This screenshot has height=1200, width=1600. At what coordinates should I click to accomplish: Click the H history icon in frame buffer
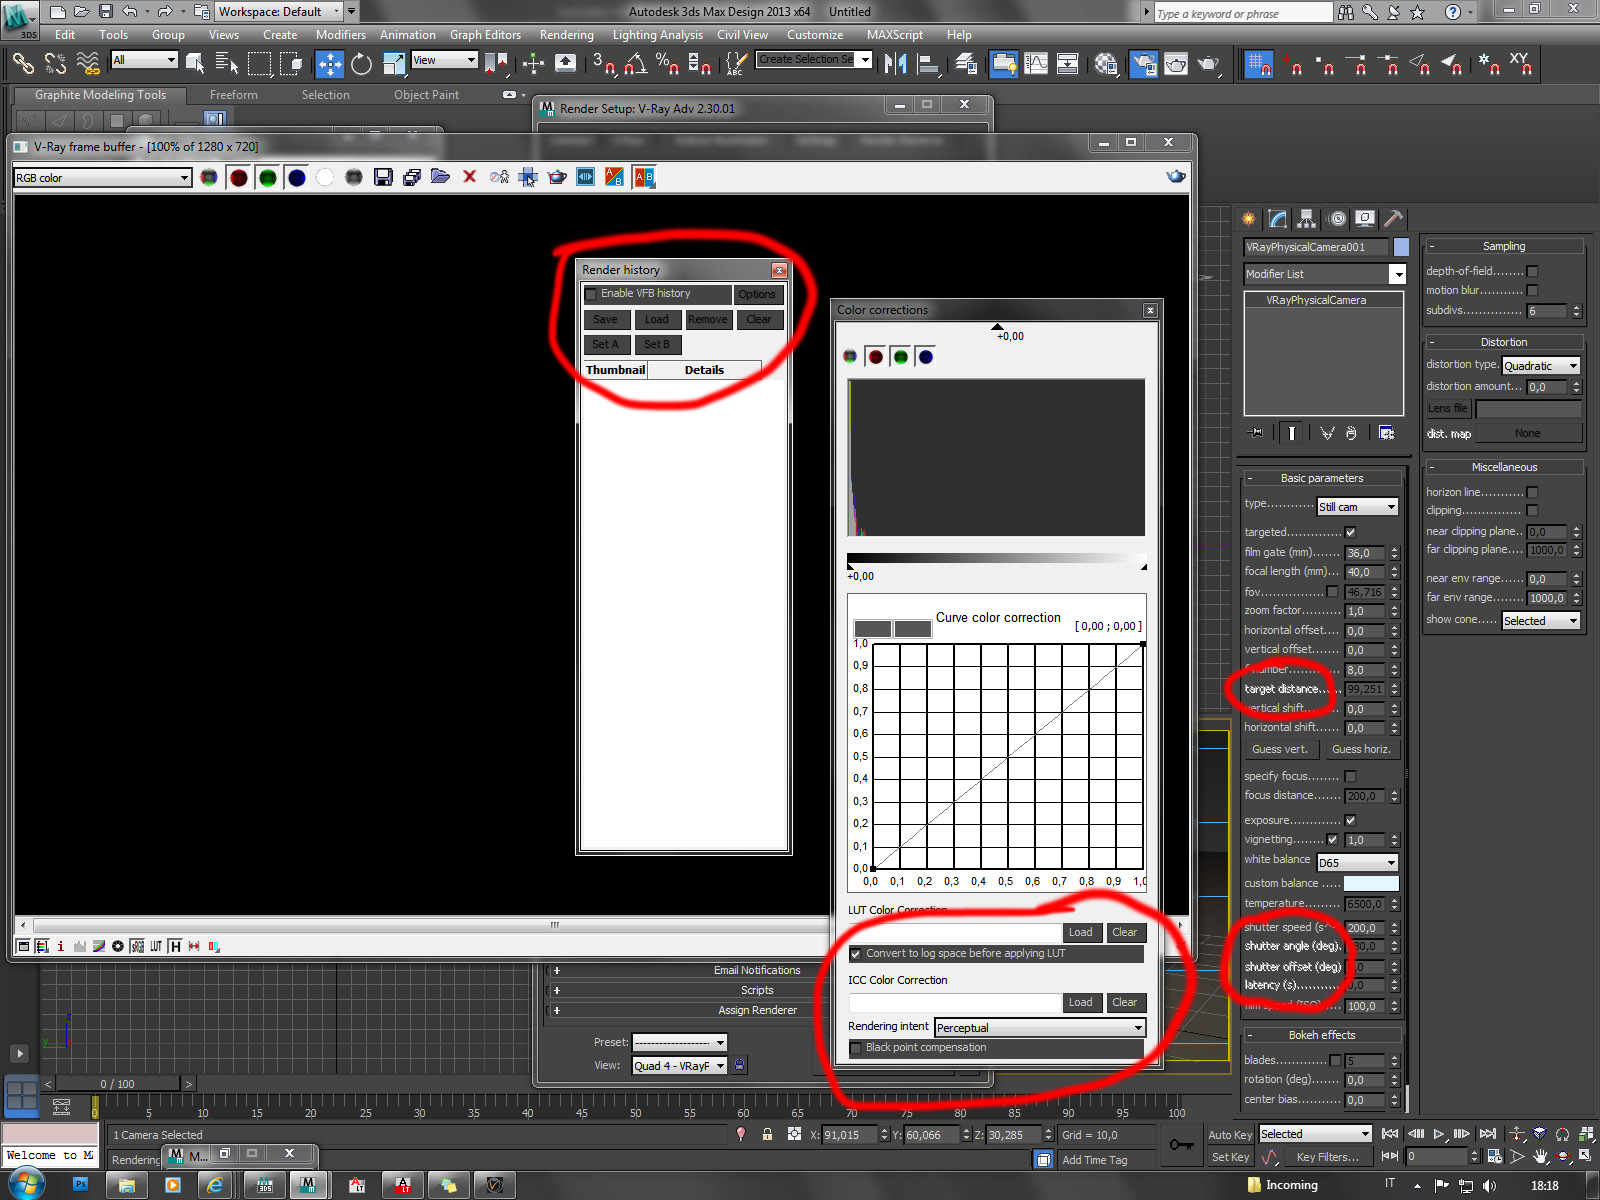pos(175,946)
